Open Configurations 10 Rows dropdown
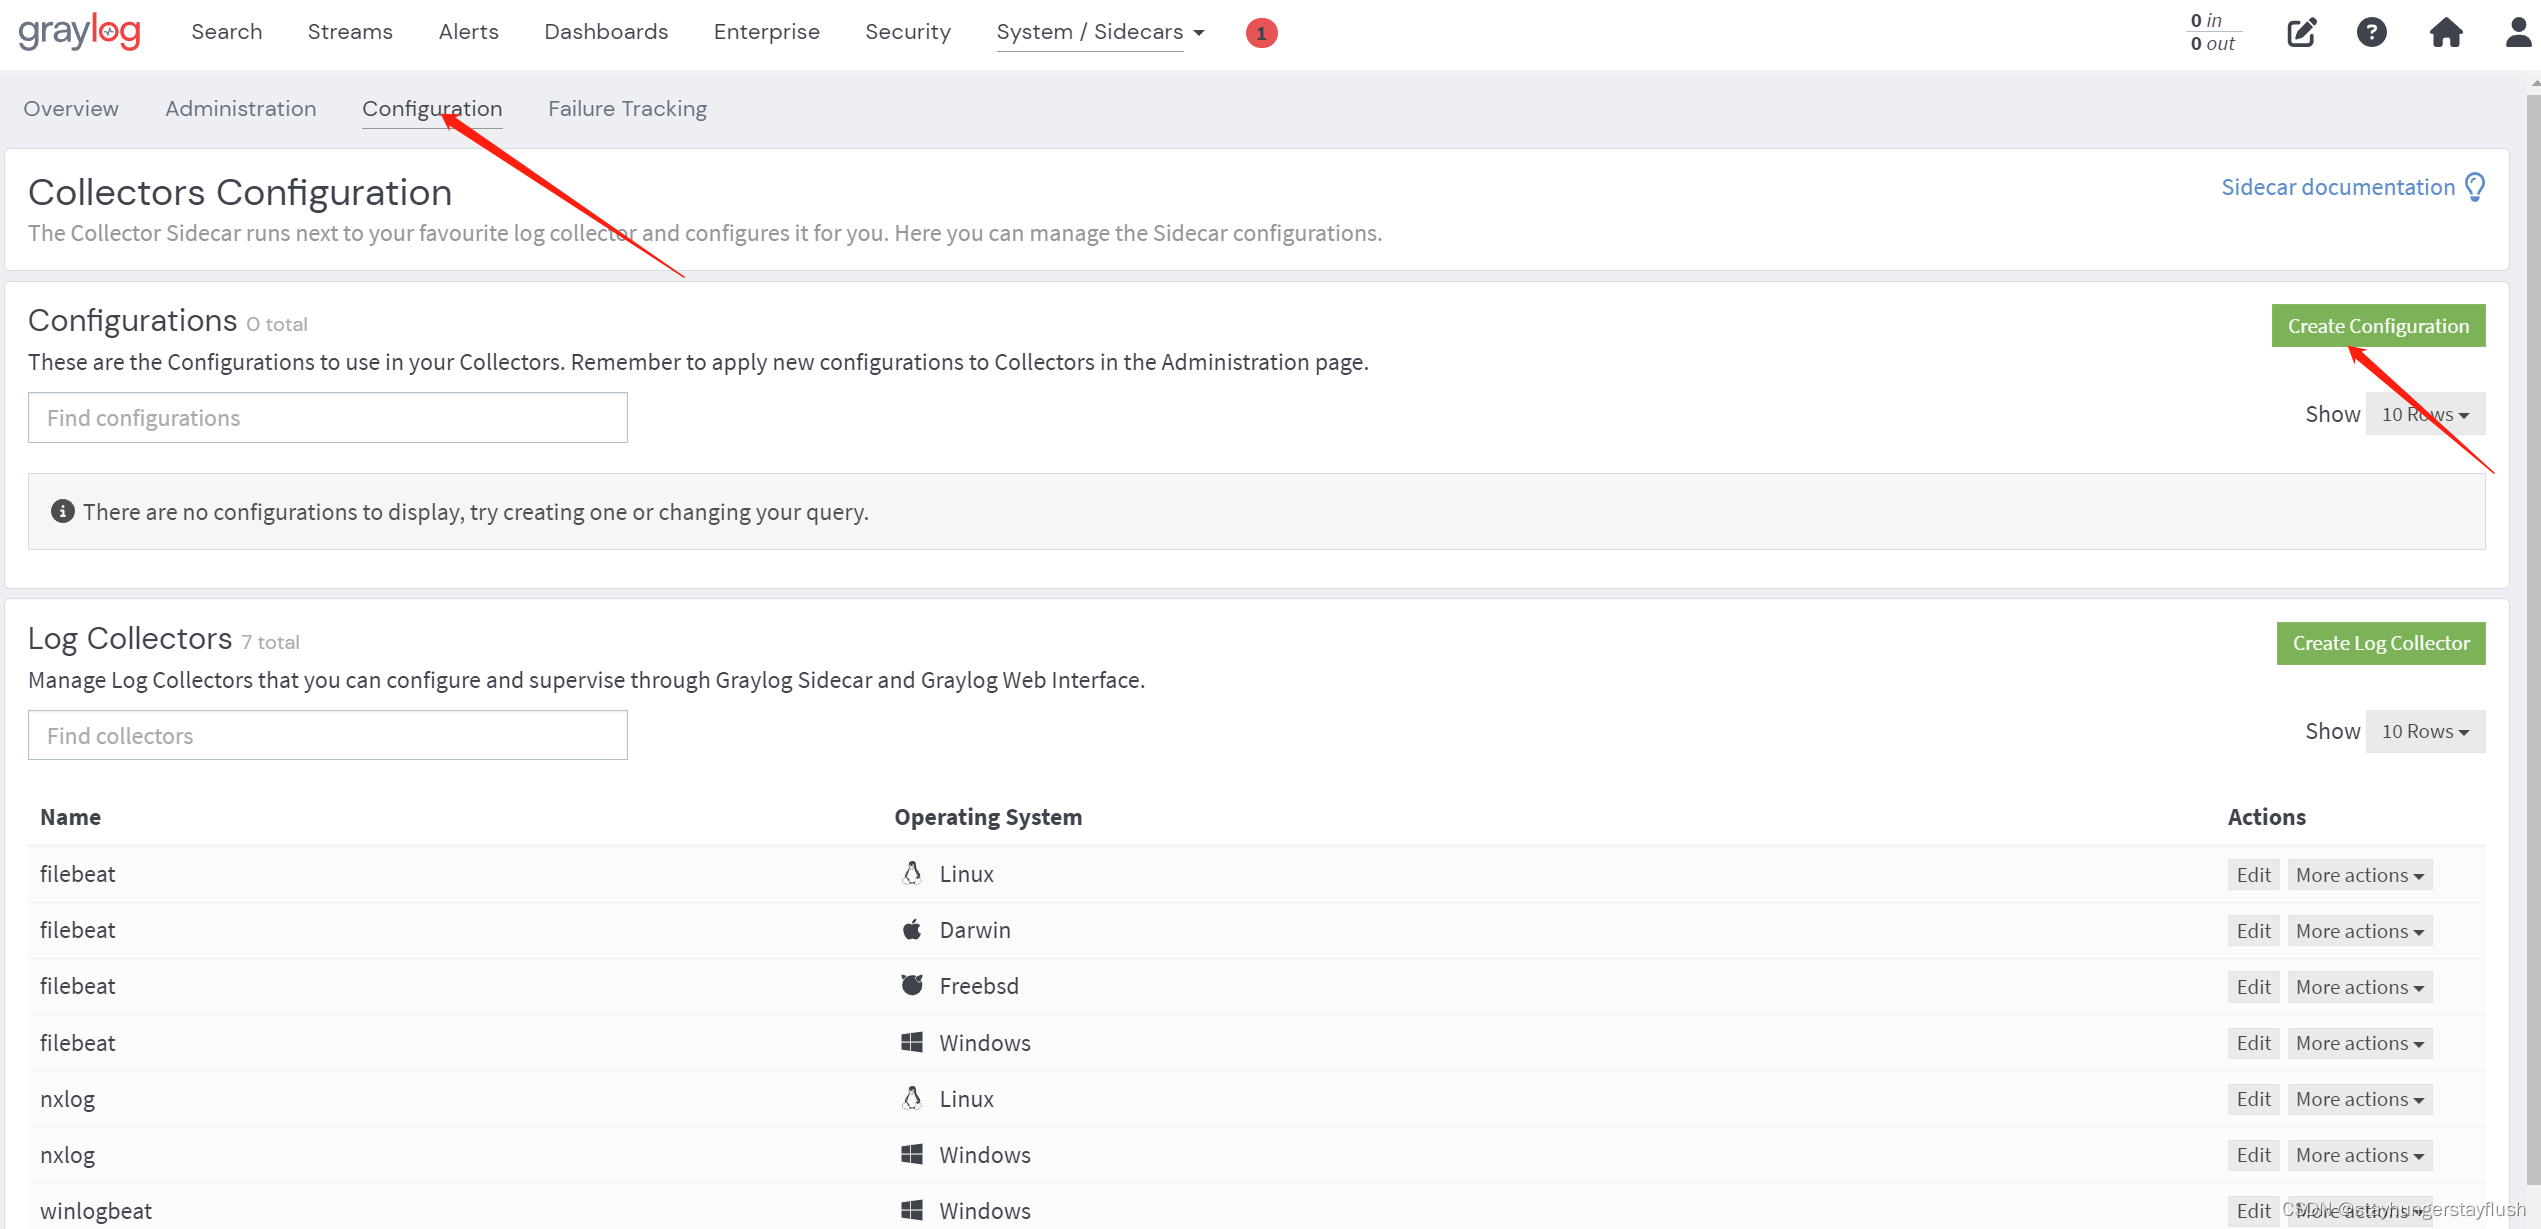The height and width of the screenshot is (1229, 2541). coord(2425,414)
